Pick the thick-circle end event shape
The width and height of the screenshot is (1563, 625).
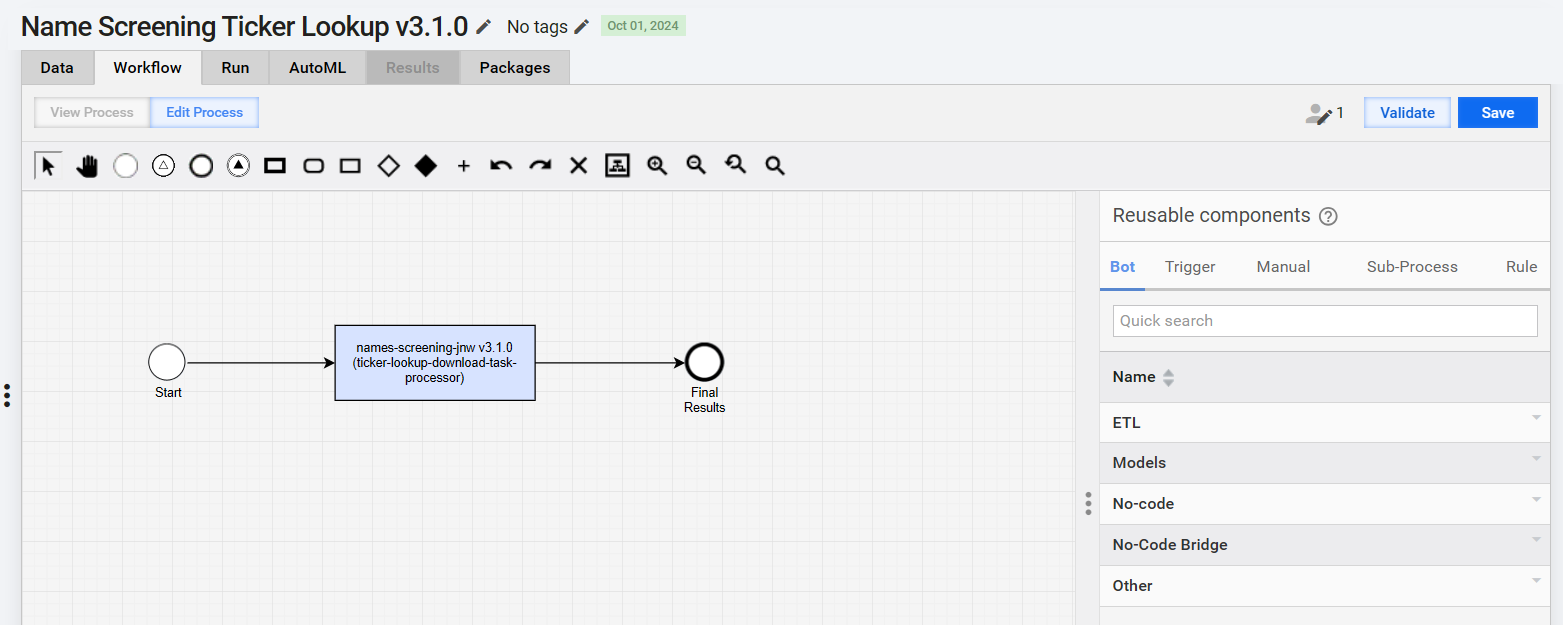tap(201, 166)
